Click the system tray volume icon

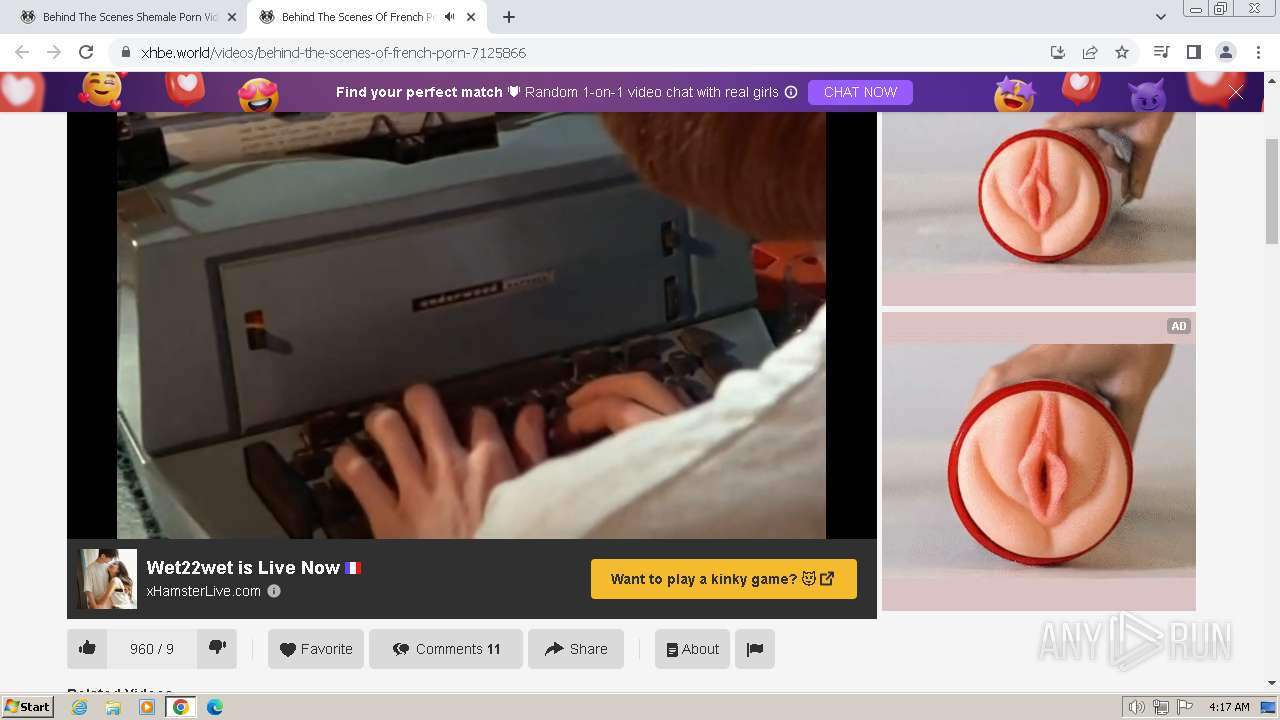coord(1137,707)
